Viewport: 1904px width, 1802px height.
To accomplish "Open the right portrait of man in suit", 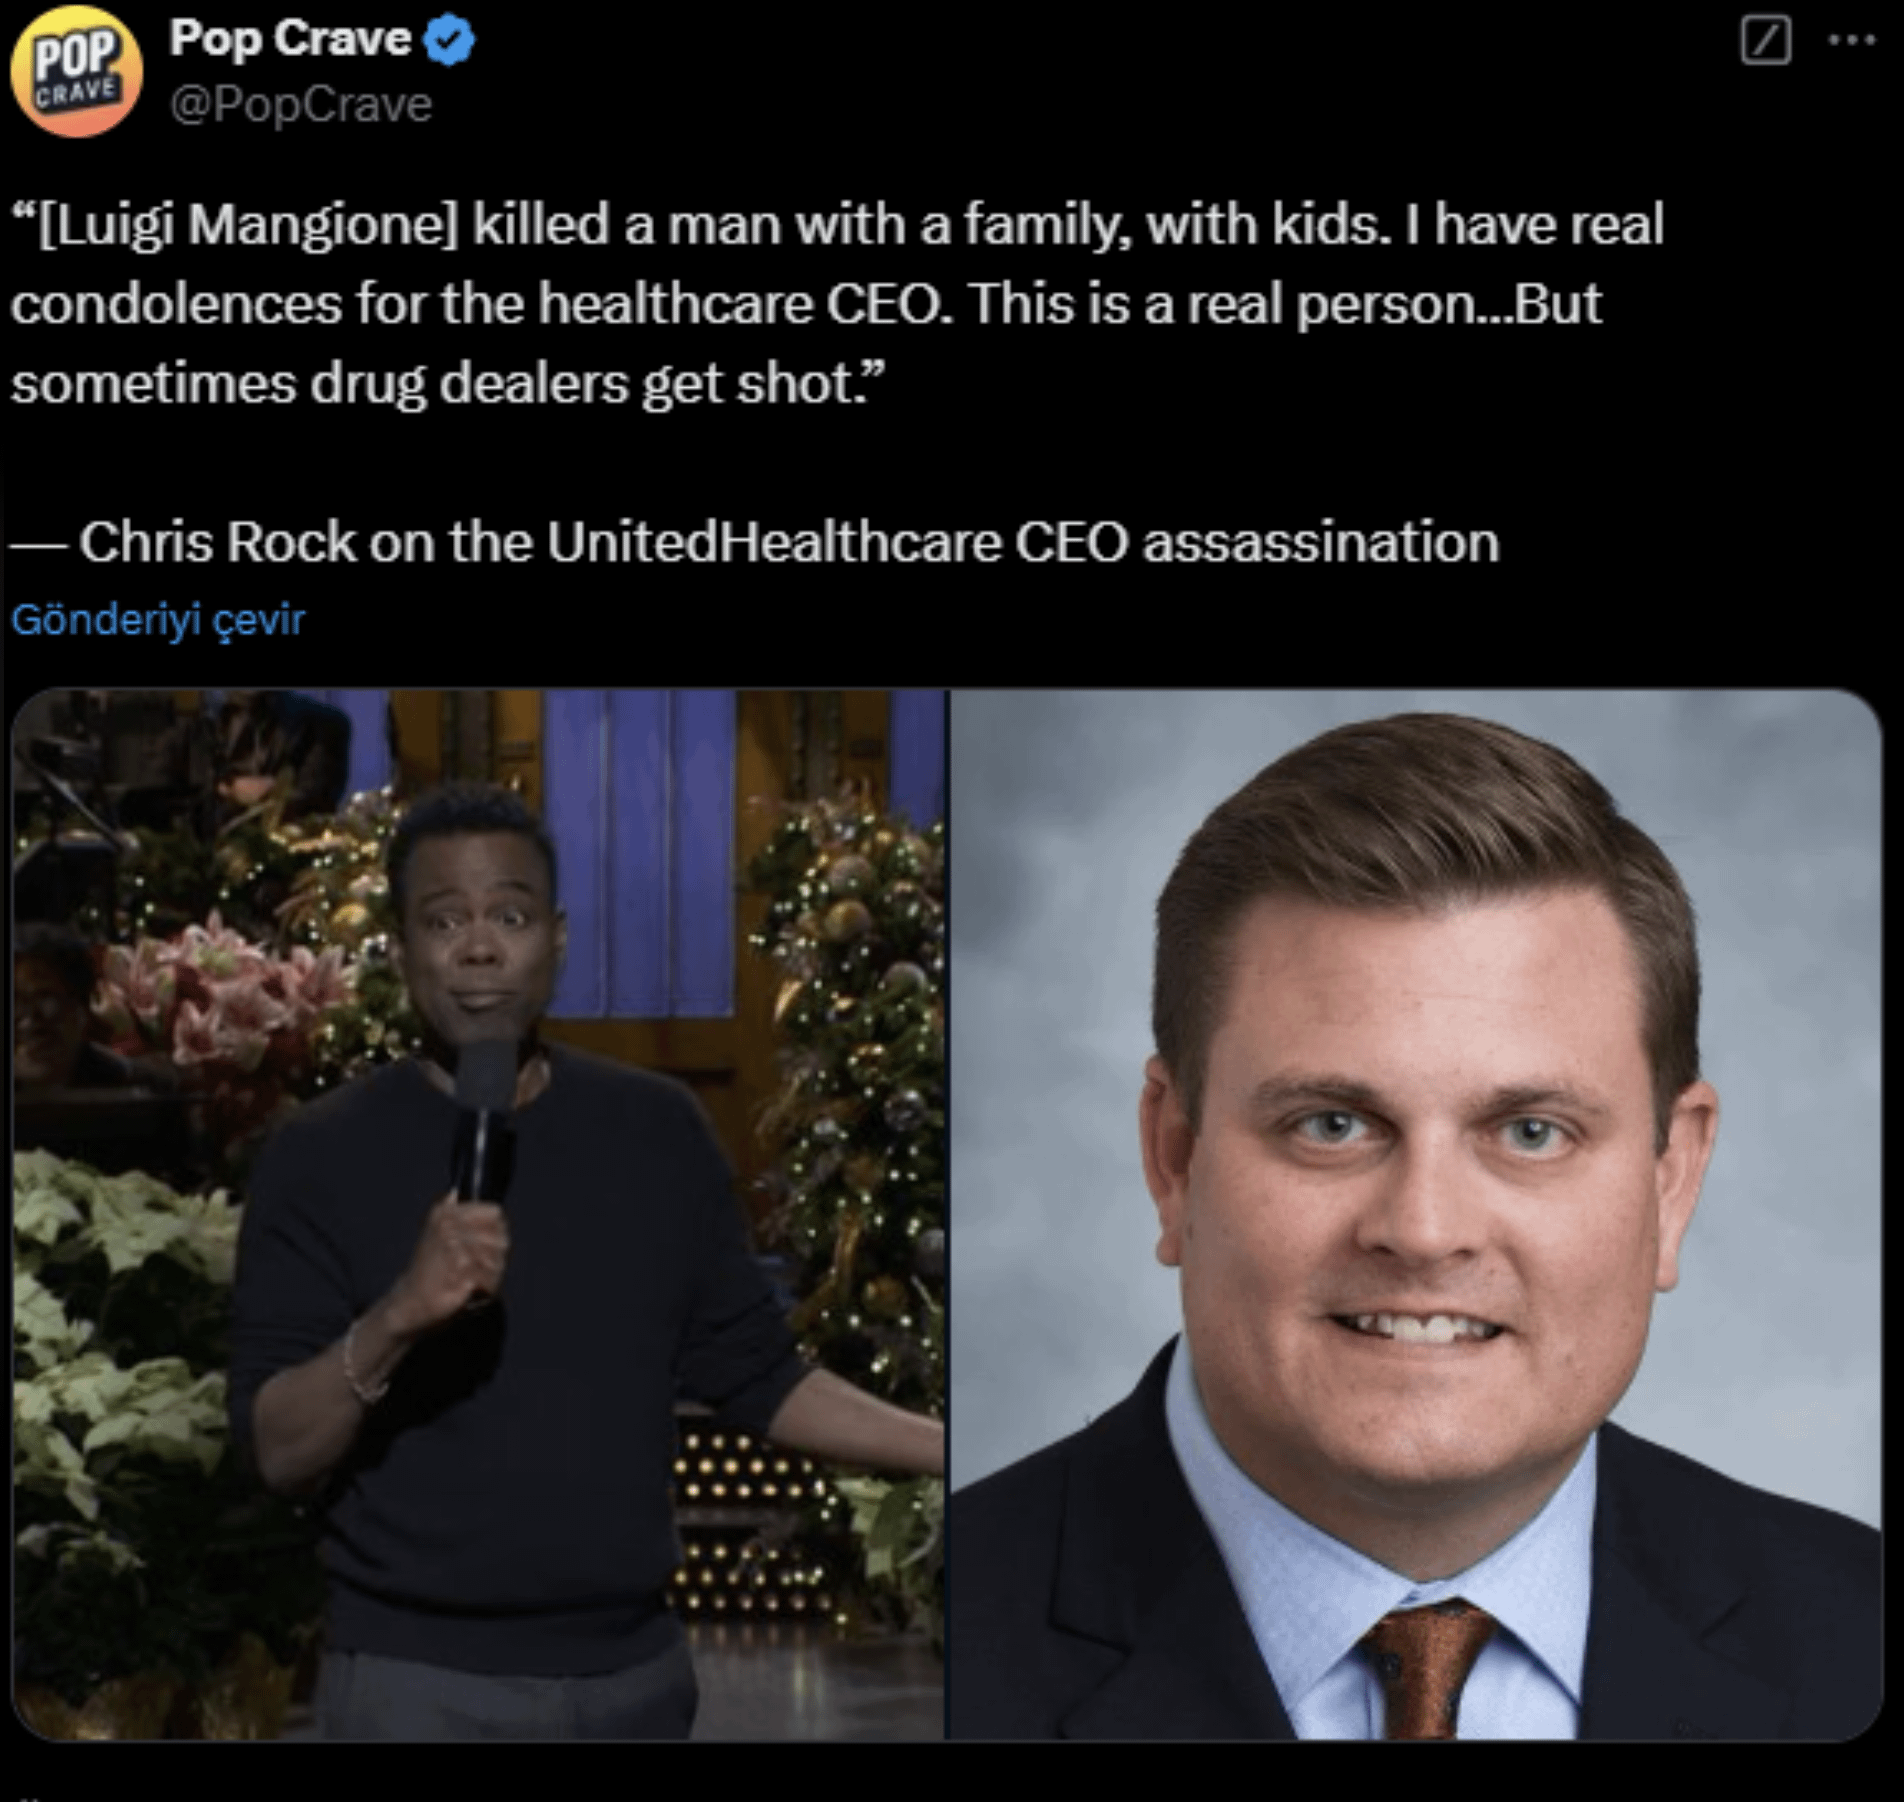I will click(x=1416, y=1214).
